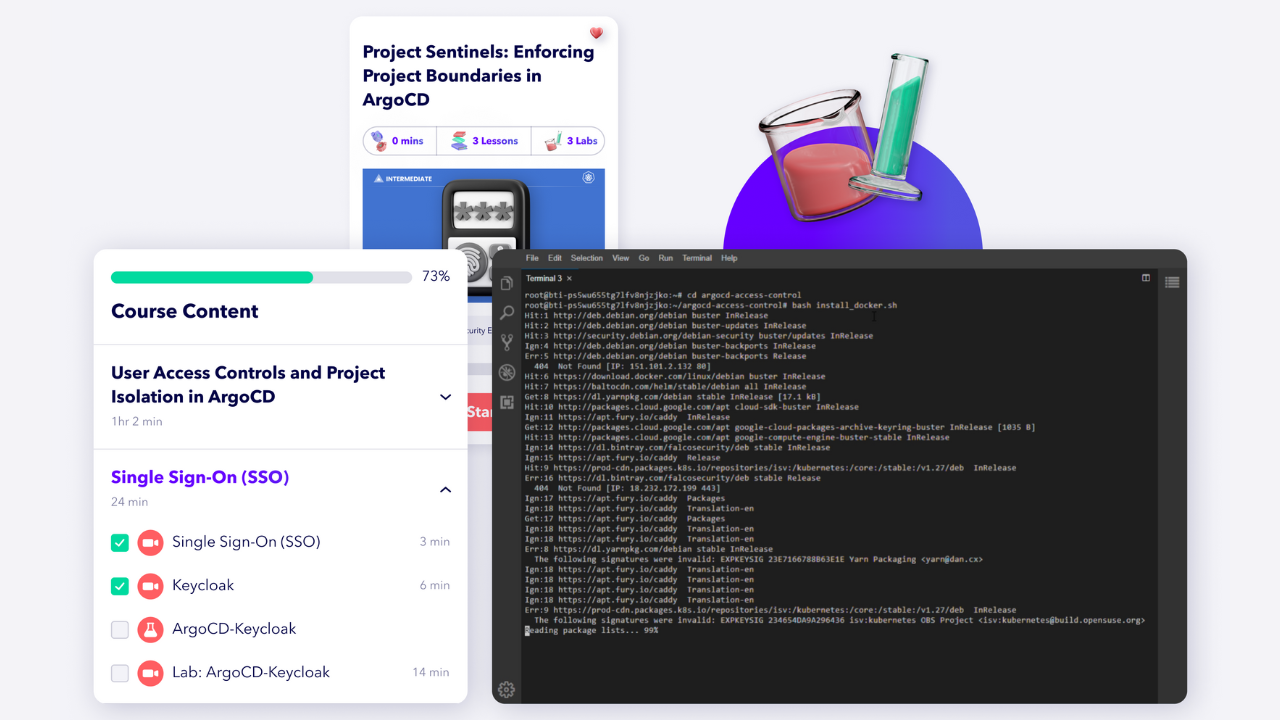The width and height of the screenshot is (1280, 720).
Task: Check the ArgoCD-Keycloak lesson checkbox
Action: [x=120, y=629]
